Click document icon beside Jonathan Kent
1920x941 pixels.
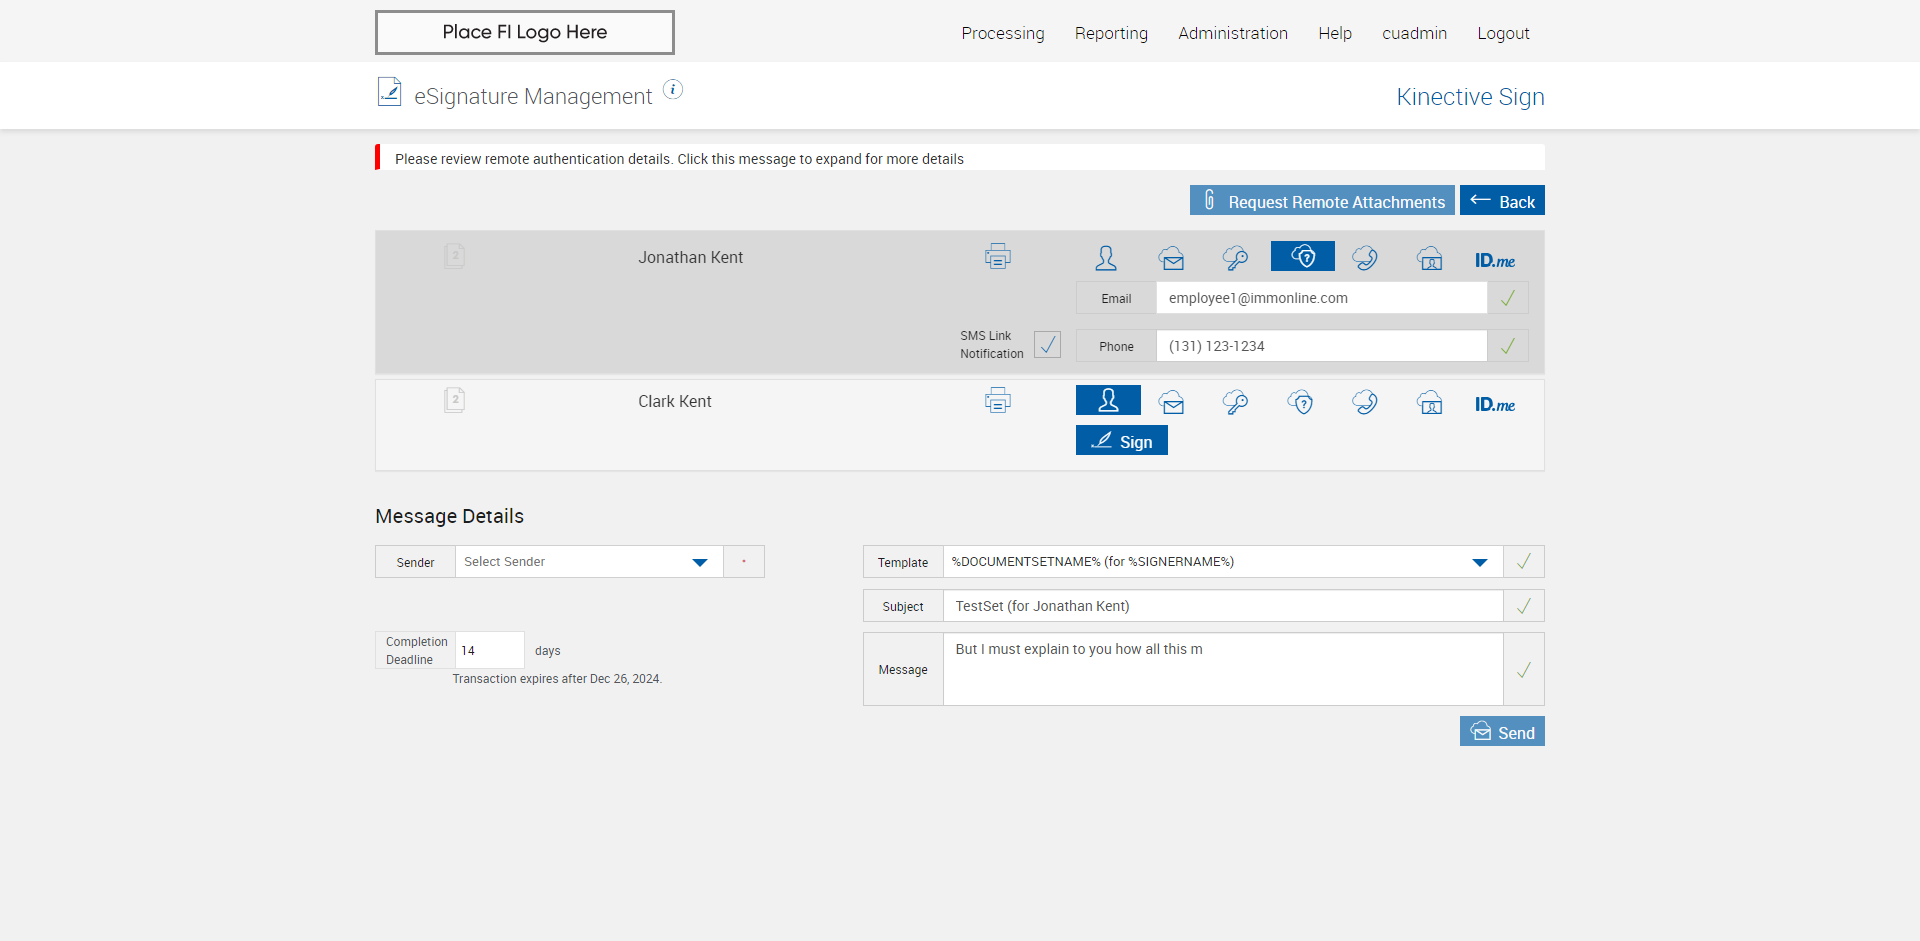coord(454,256)
